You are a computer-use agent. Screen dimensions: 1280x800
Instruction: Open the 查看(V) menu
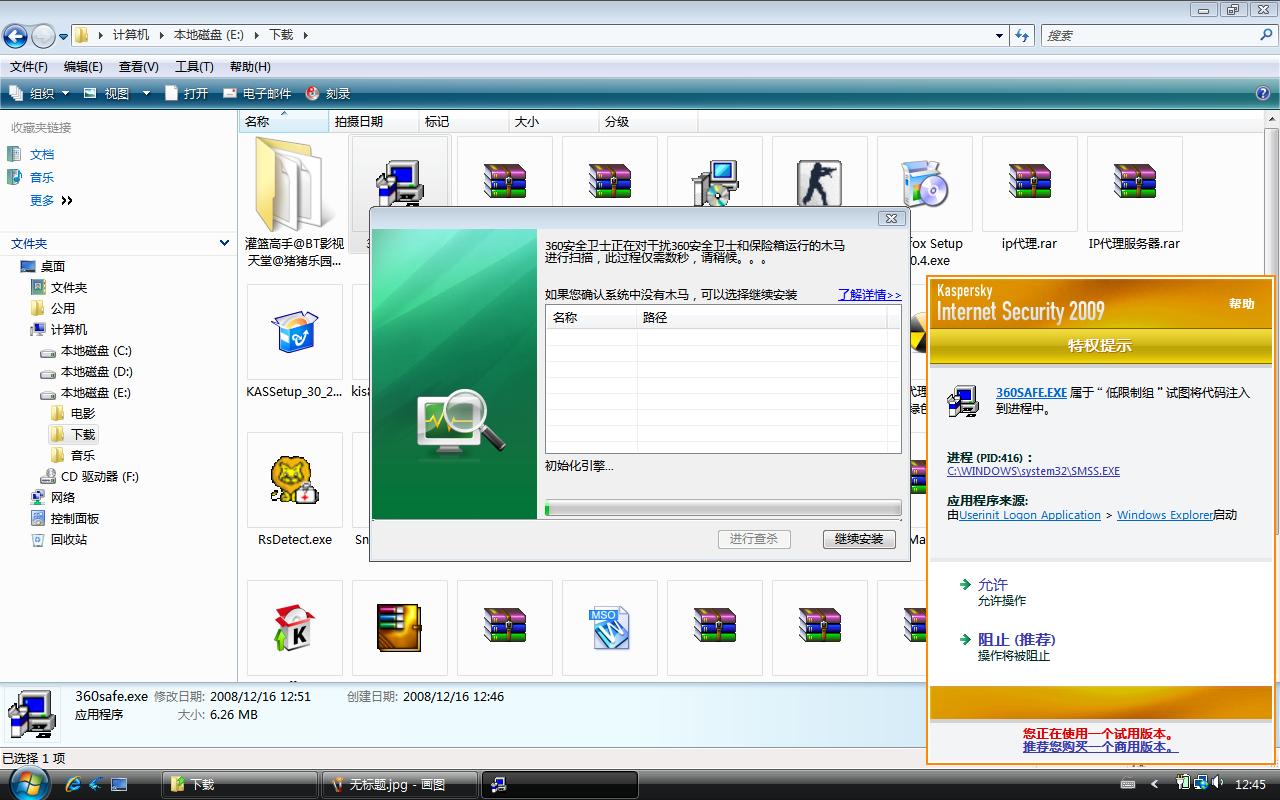click(139, 66)
